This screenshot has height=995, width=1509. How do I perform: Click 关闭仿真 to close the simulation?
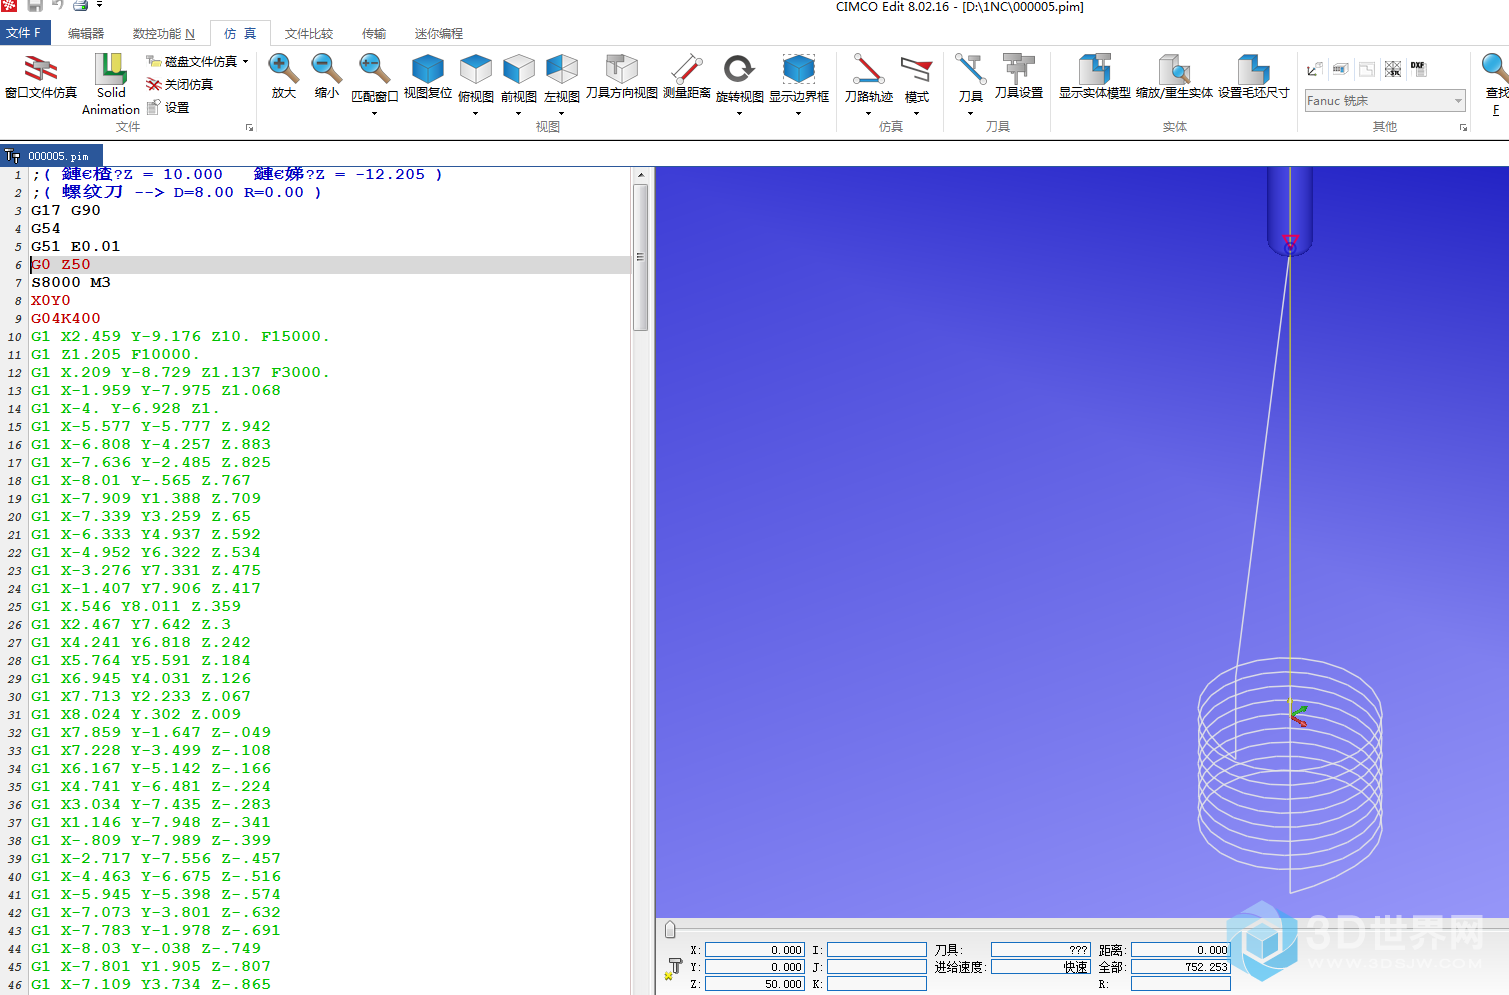coord(180,84)
